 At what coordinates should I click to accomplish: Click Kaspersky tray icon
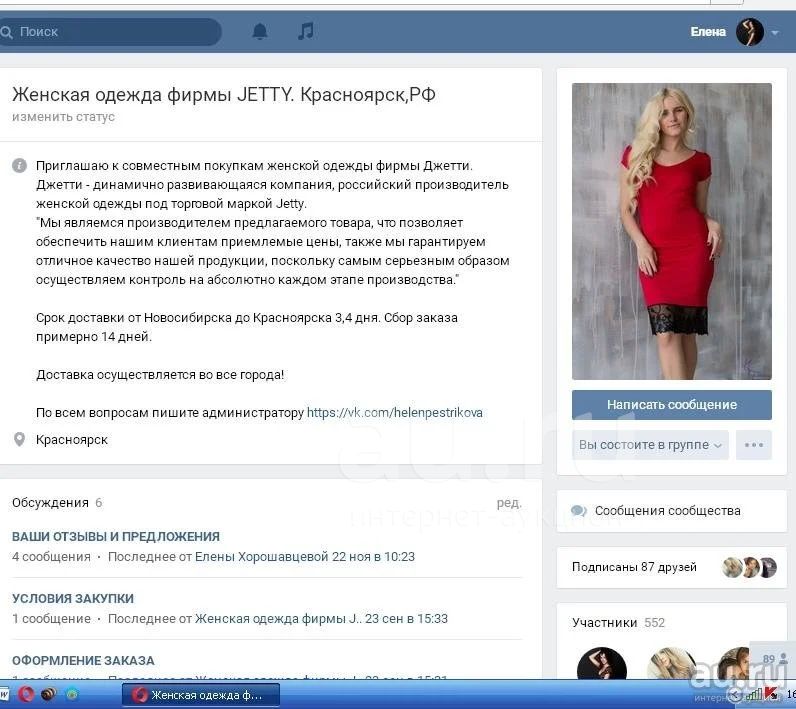[x=772, y=692]
